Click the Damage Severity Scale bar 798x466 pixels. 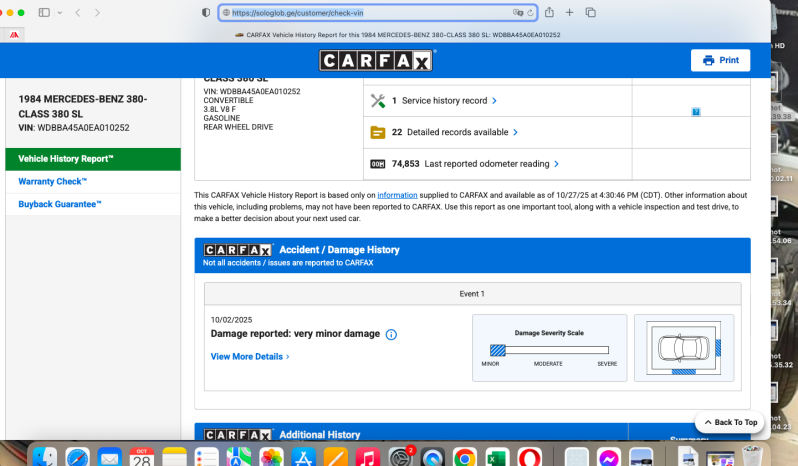click(549, 350)
